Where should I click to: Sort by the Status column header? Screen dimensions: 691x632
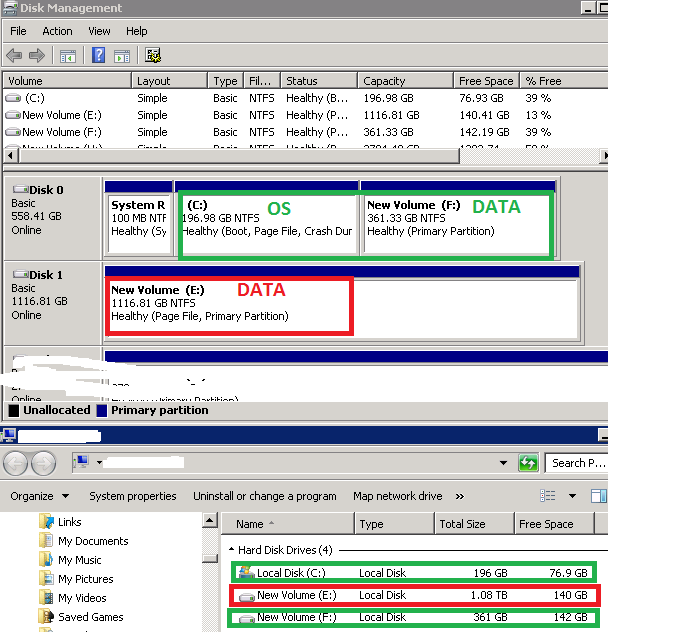point(319,81)
